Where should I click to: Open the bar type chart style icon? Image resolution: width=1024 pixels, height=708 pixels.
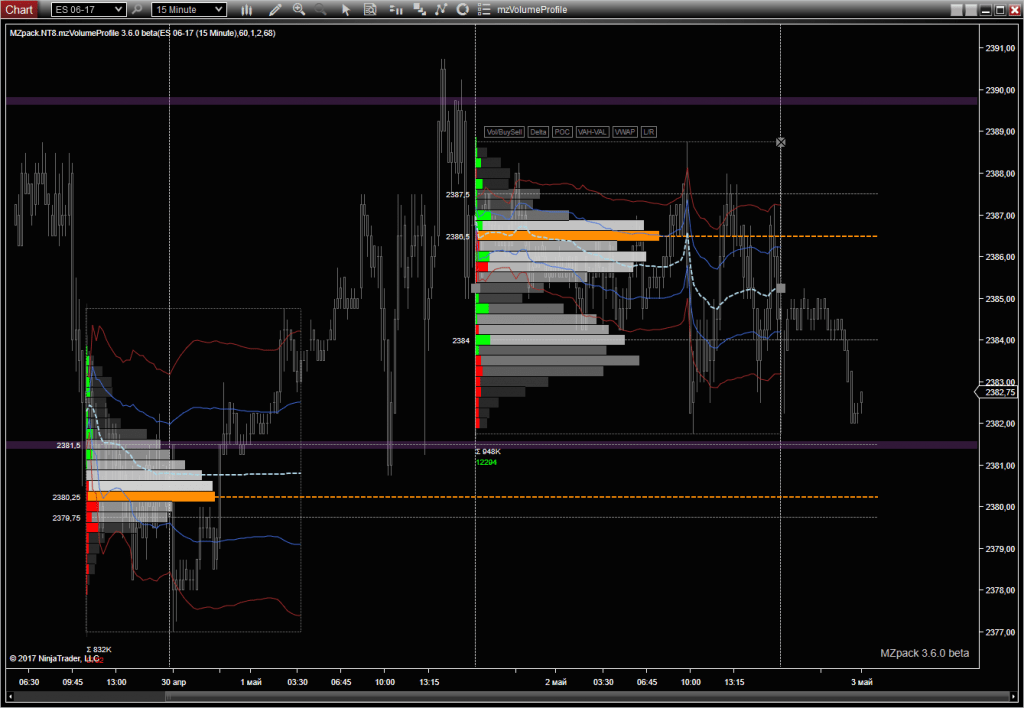(x=247, y=9)
